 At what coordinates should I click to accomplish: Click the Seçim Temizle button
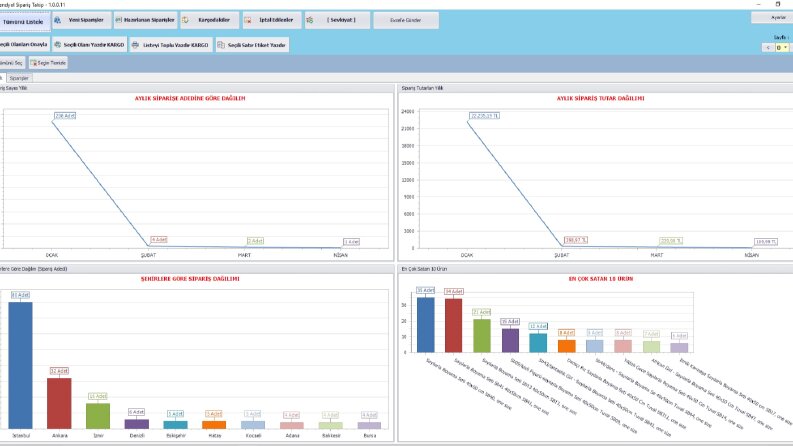[48, 63]
